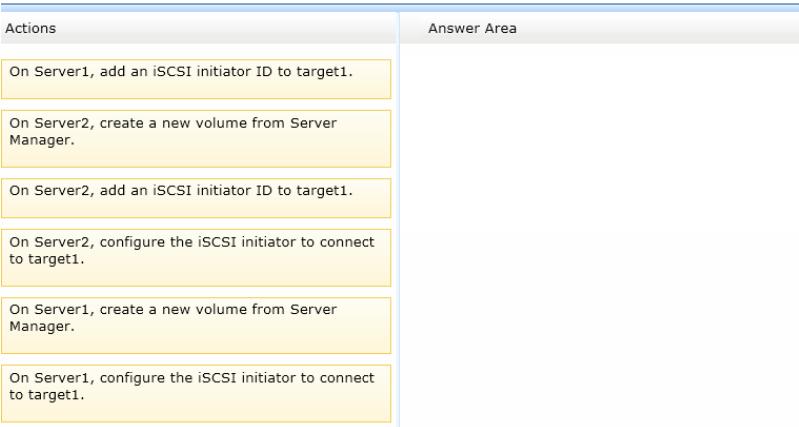Click 'to target1.' line in Server2 configure action
The height and width of the screenshot is (427, 799).
pyautogui.click(x=46, y=259)
